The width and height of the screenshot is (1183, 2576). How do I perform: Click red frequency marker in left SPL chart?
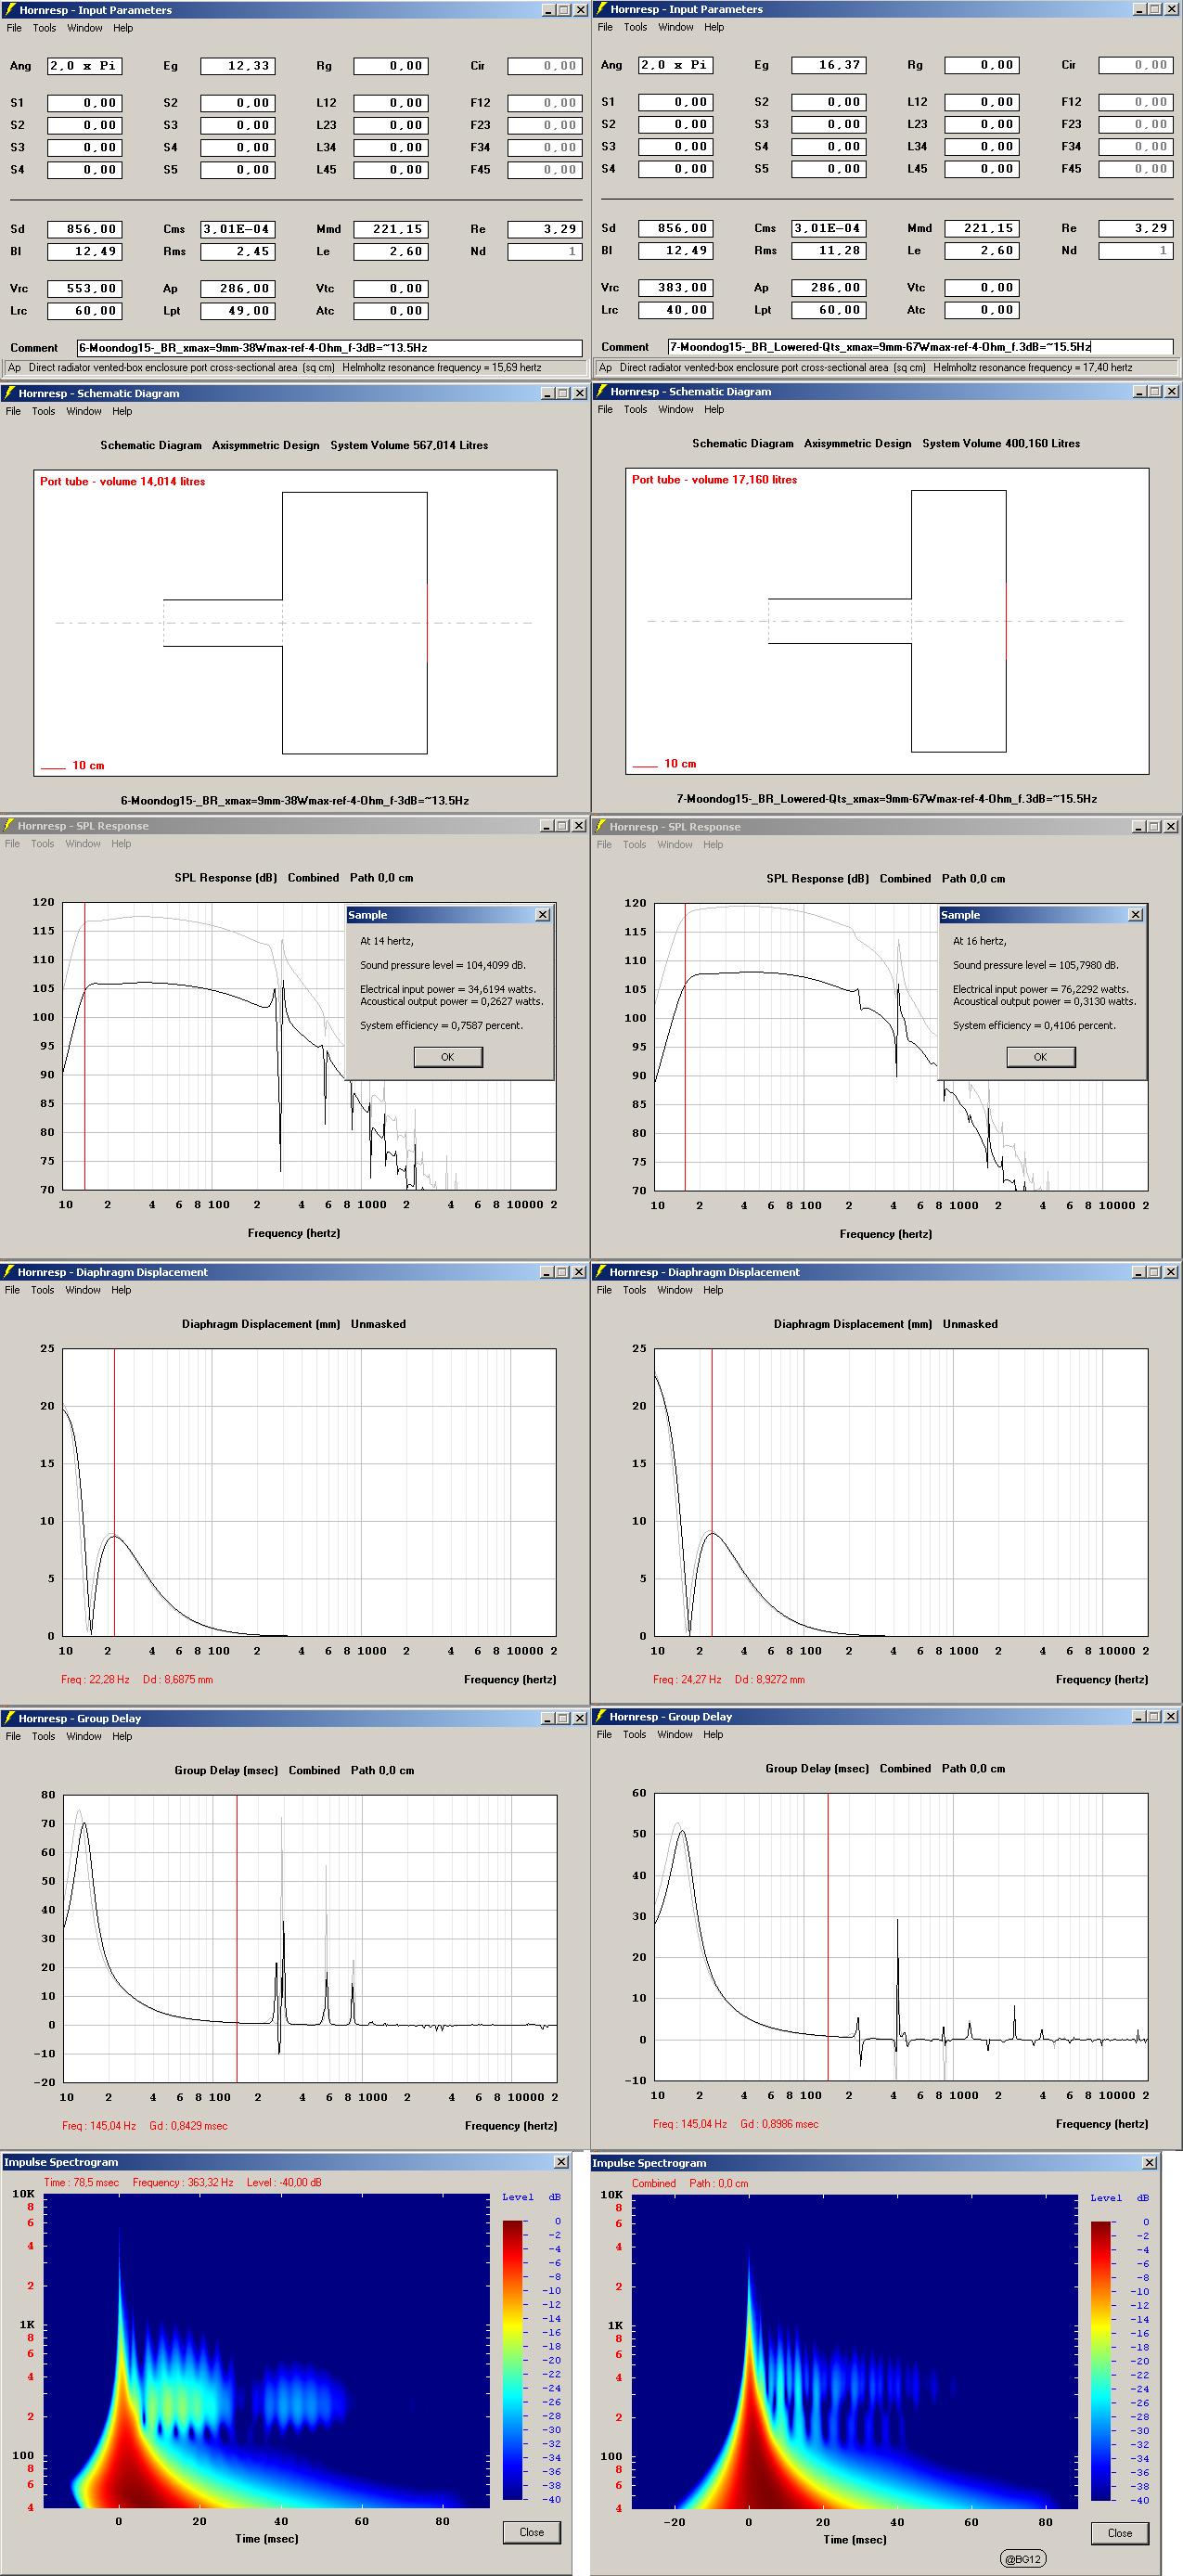[85, 1045]
